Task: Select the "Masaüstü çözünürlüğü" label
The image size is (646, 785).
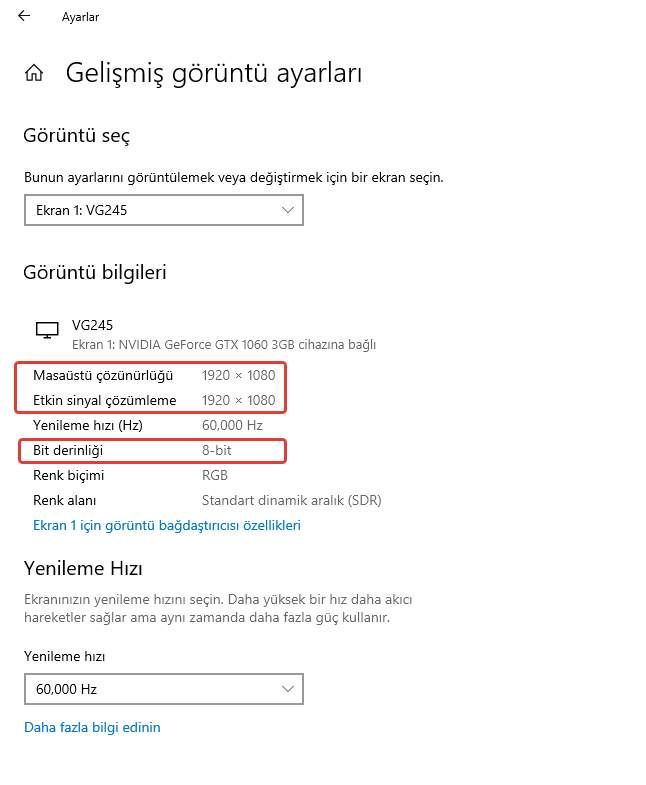Action: click(103, 376)
